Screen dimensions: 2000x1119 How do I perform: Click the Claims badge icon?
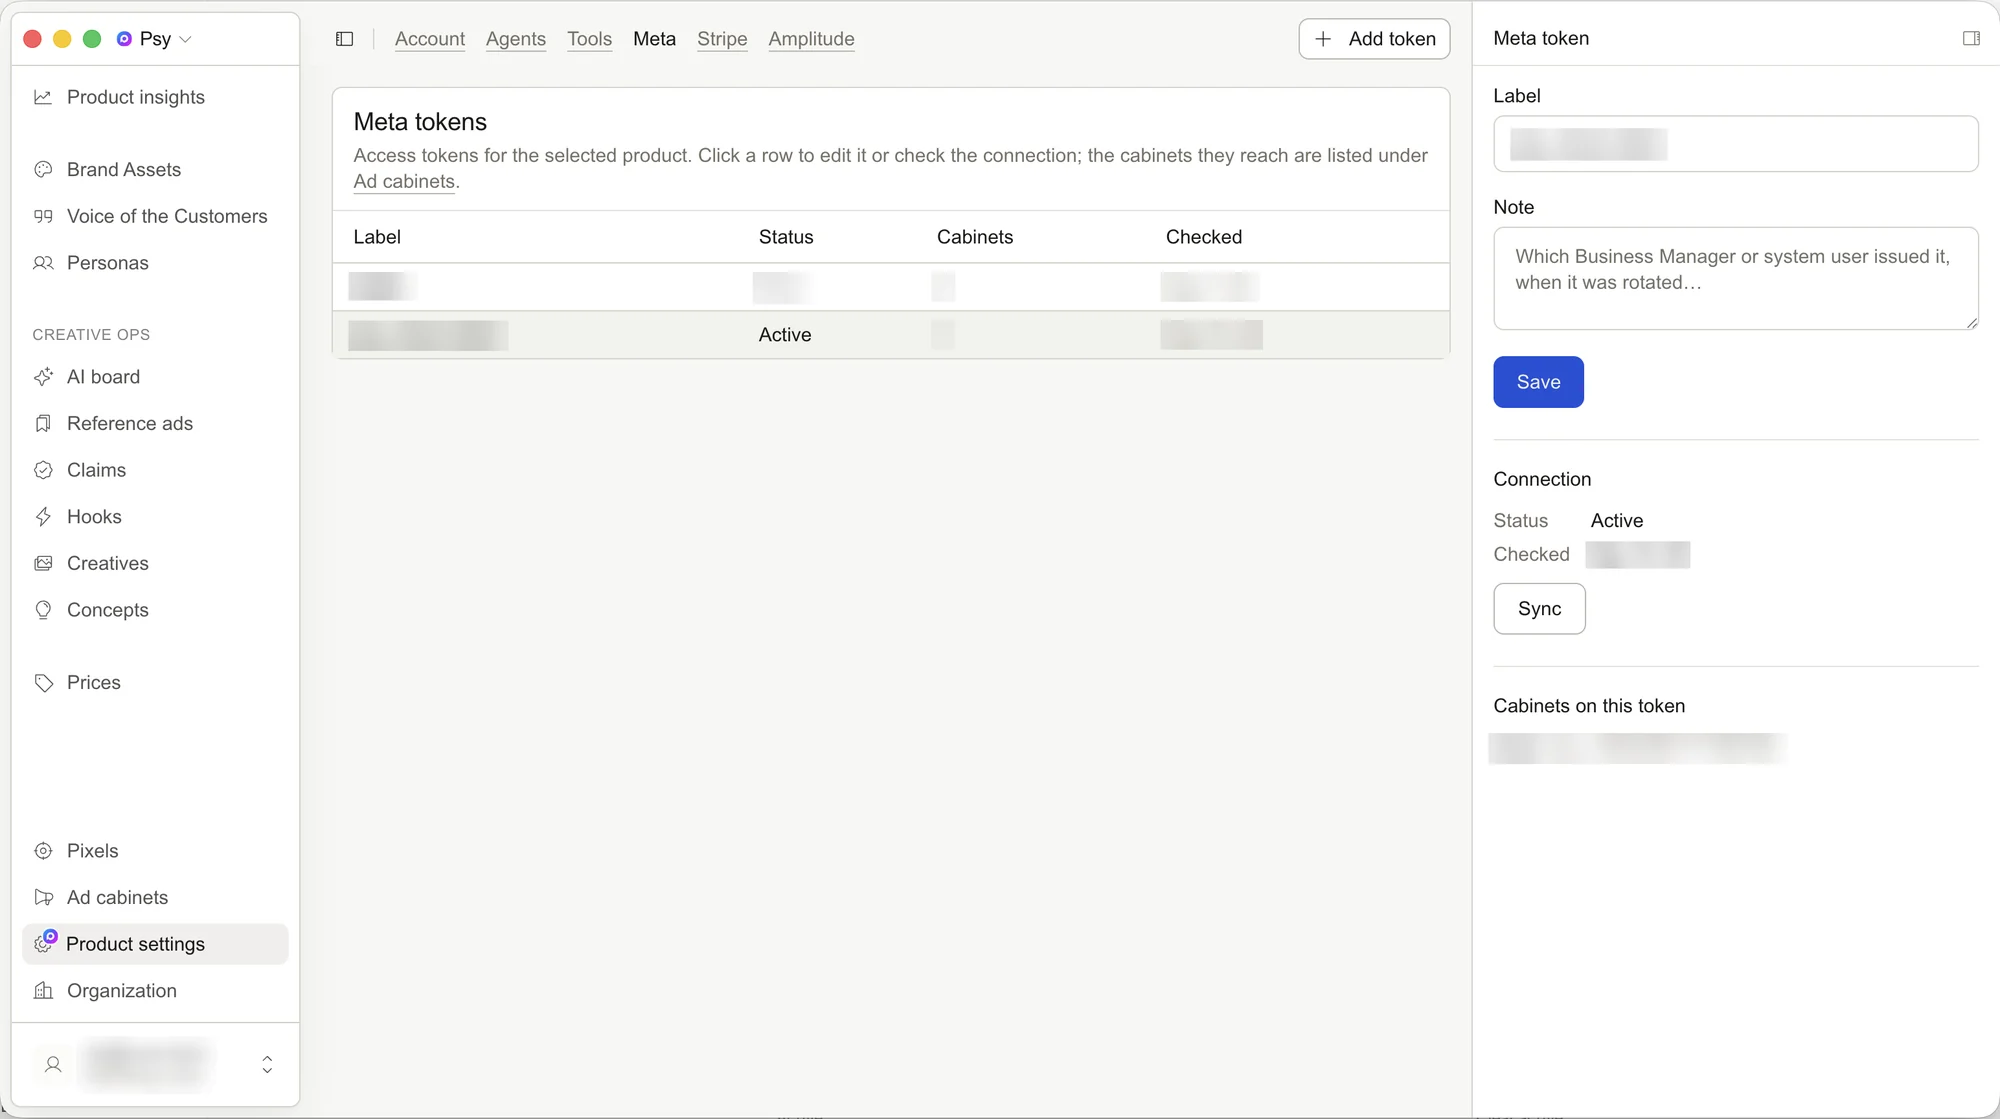(43, 470)
